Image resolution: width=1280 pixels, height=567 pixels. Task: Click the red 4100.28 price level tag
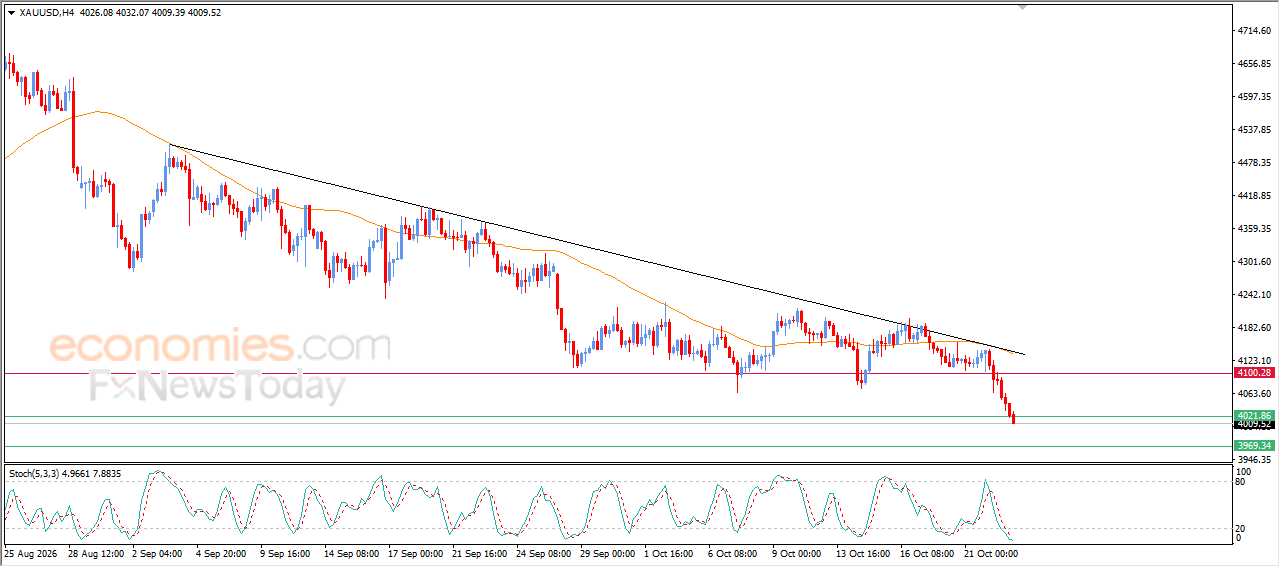(1253, 373)
